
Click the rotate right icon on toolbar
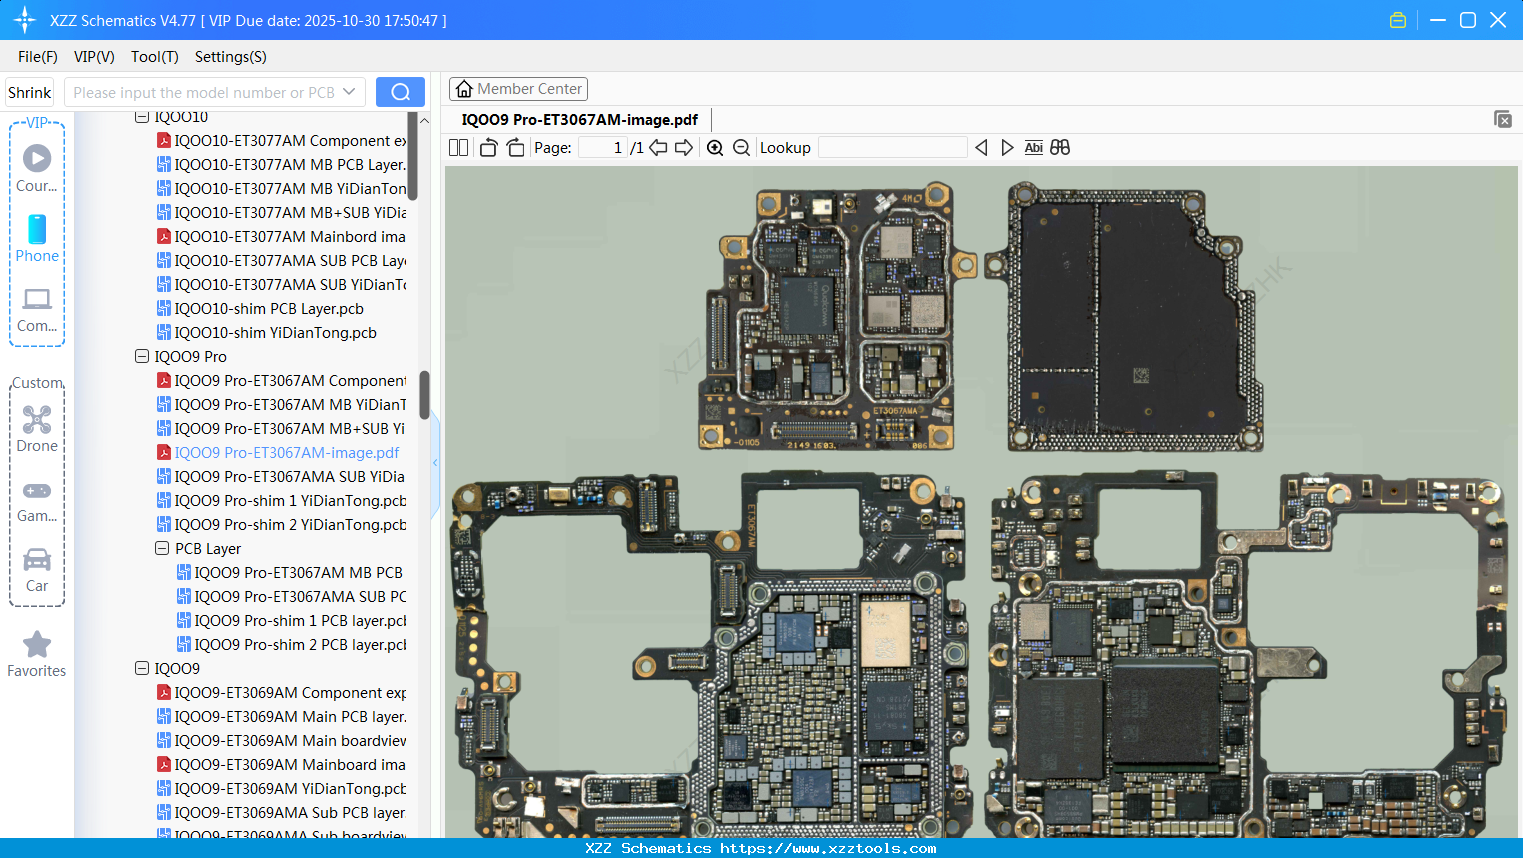[x=515, y=147]
